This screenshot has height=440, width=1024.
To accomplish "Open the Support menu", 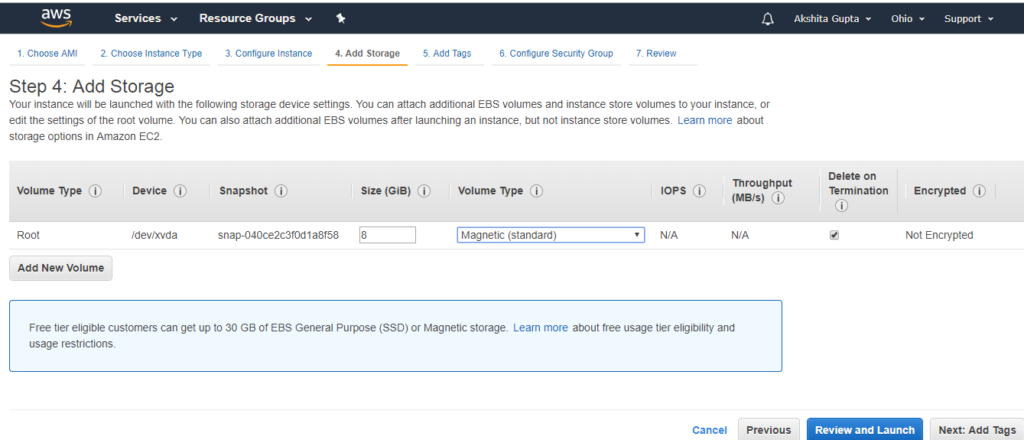I will 968,19.
